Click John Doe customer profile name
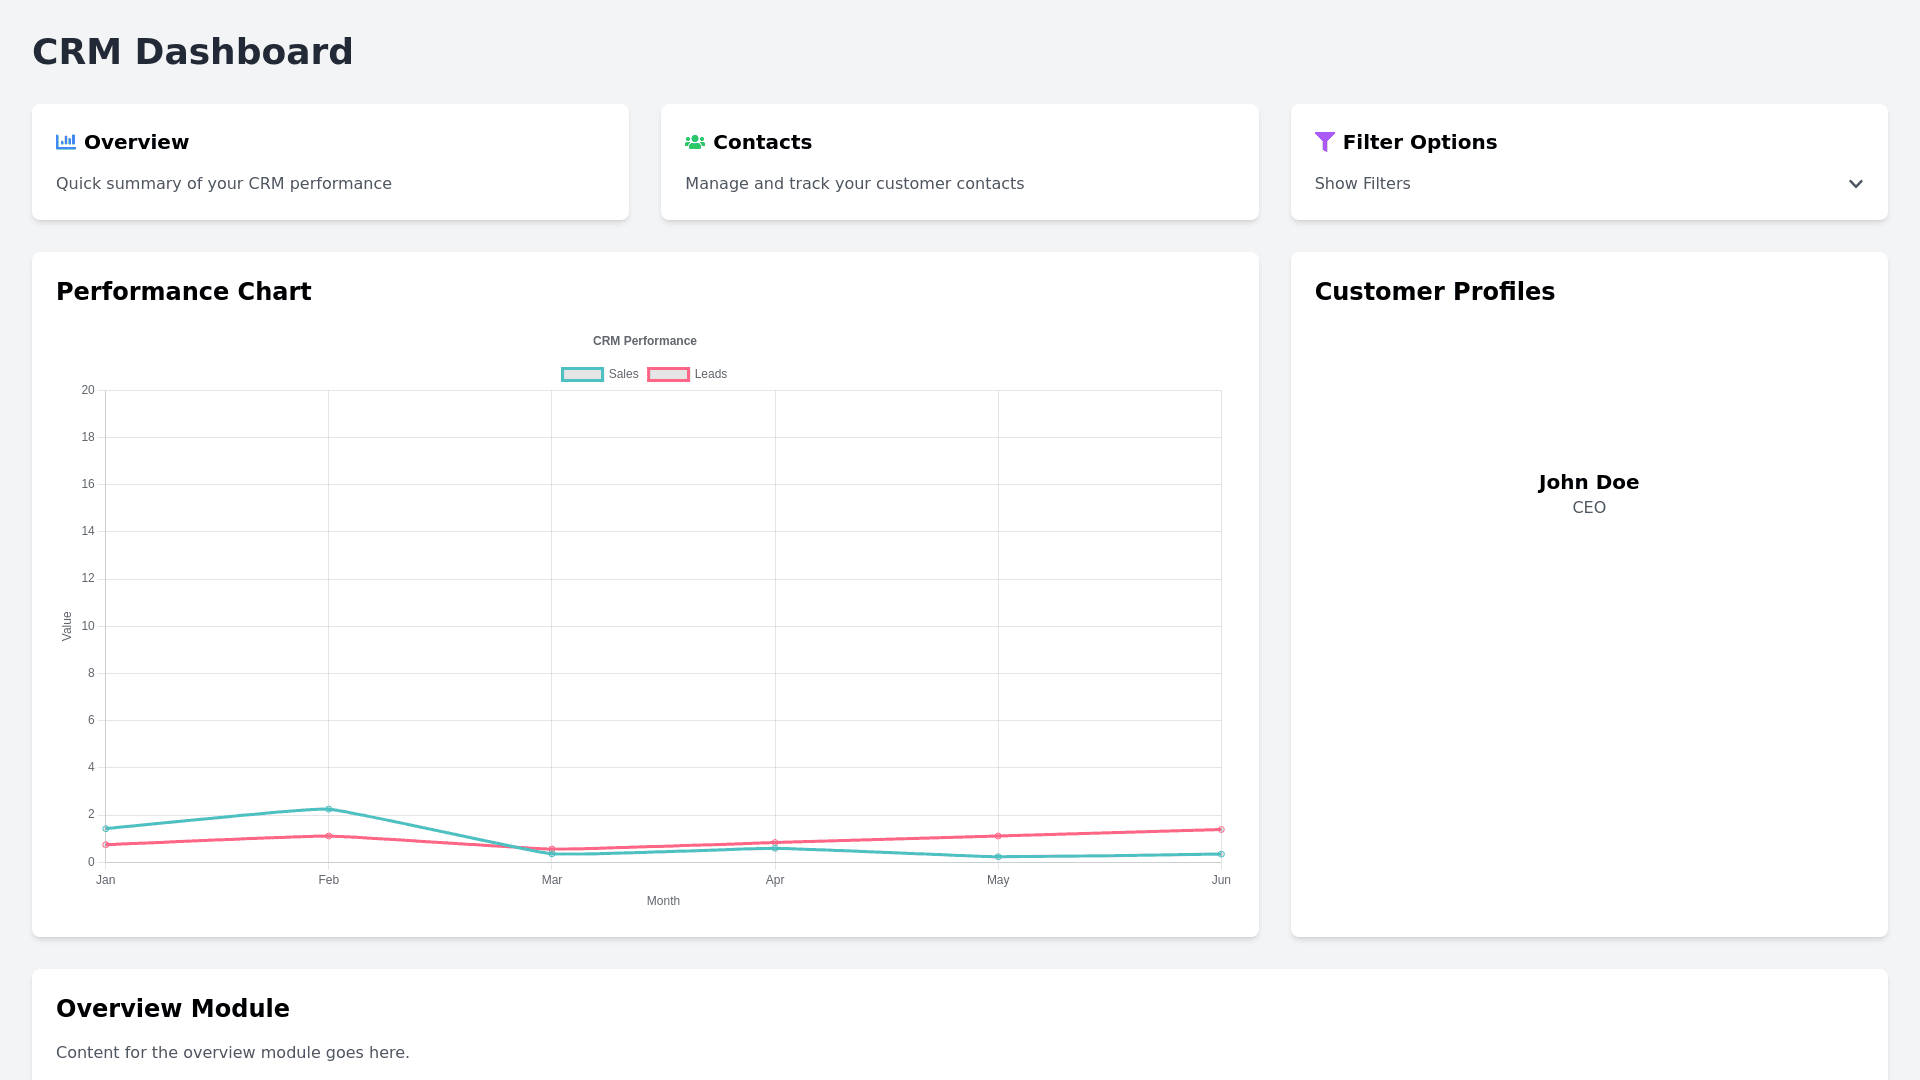This screenshot has width=1920, height=1080. (1588, 482)
